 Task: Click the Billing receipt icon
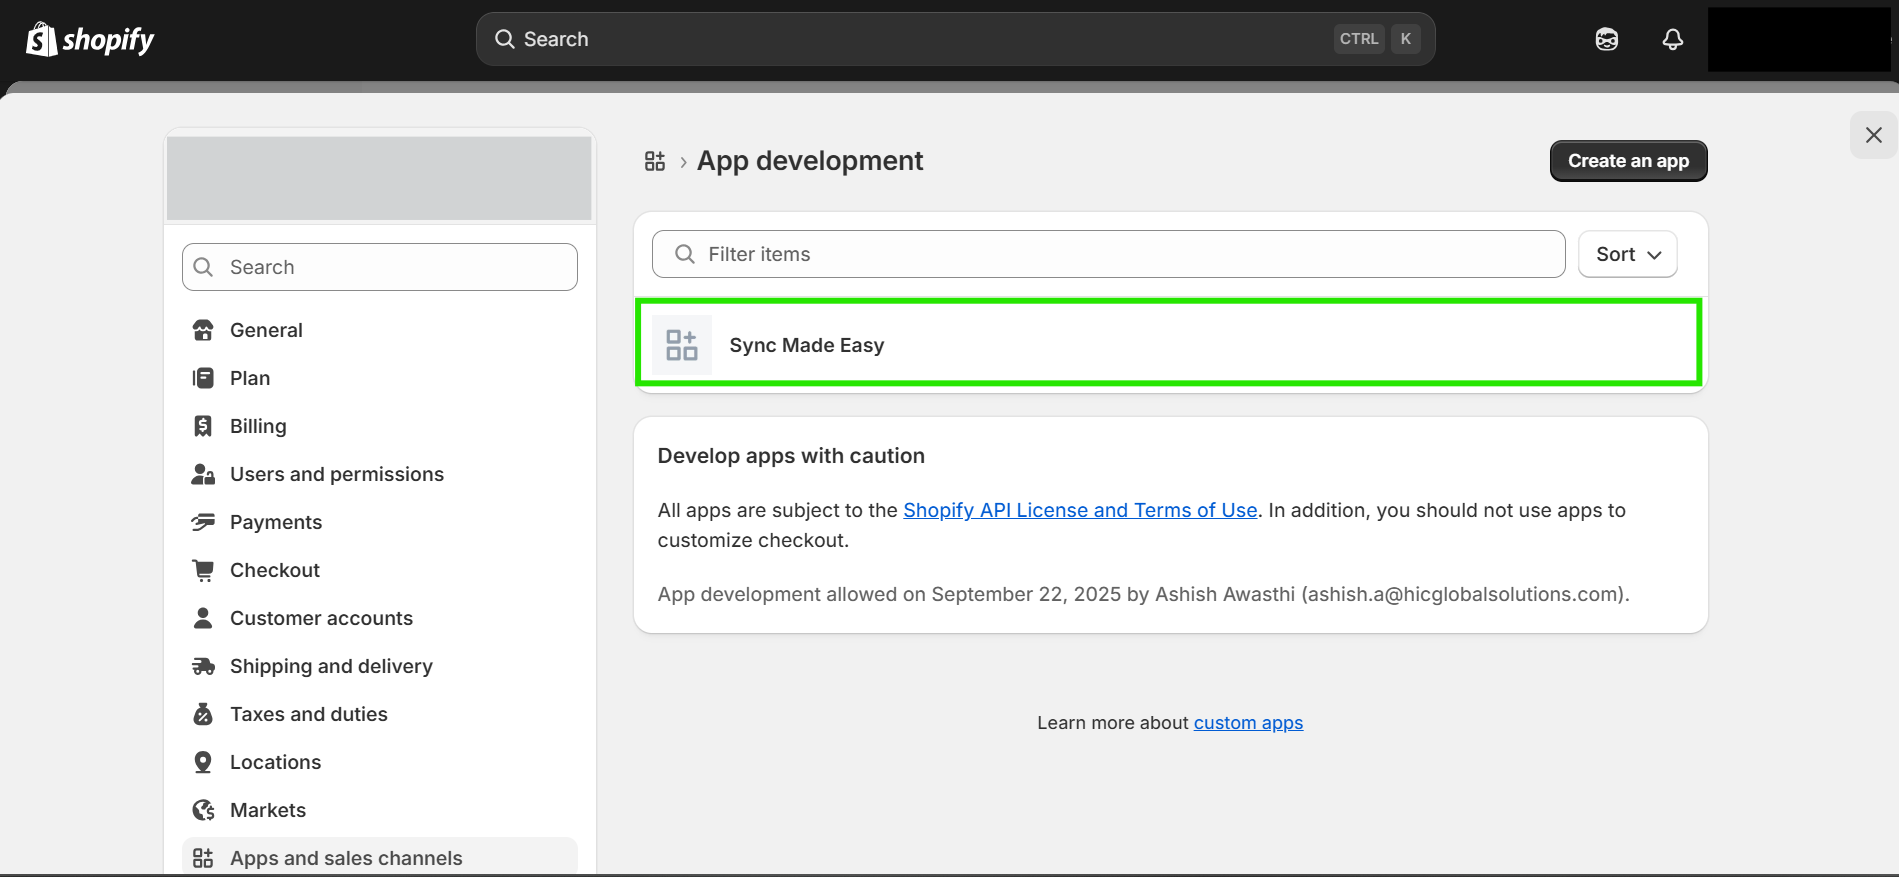(x=203, y=426)
